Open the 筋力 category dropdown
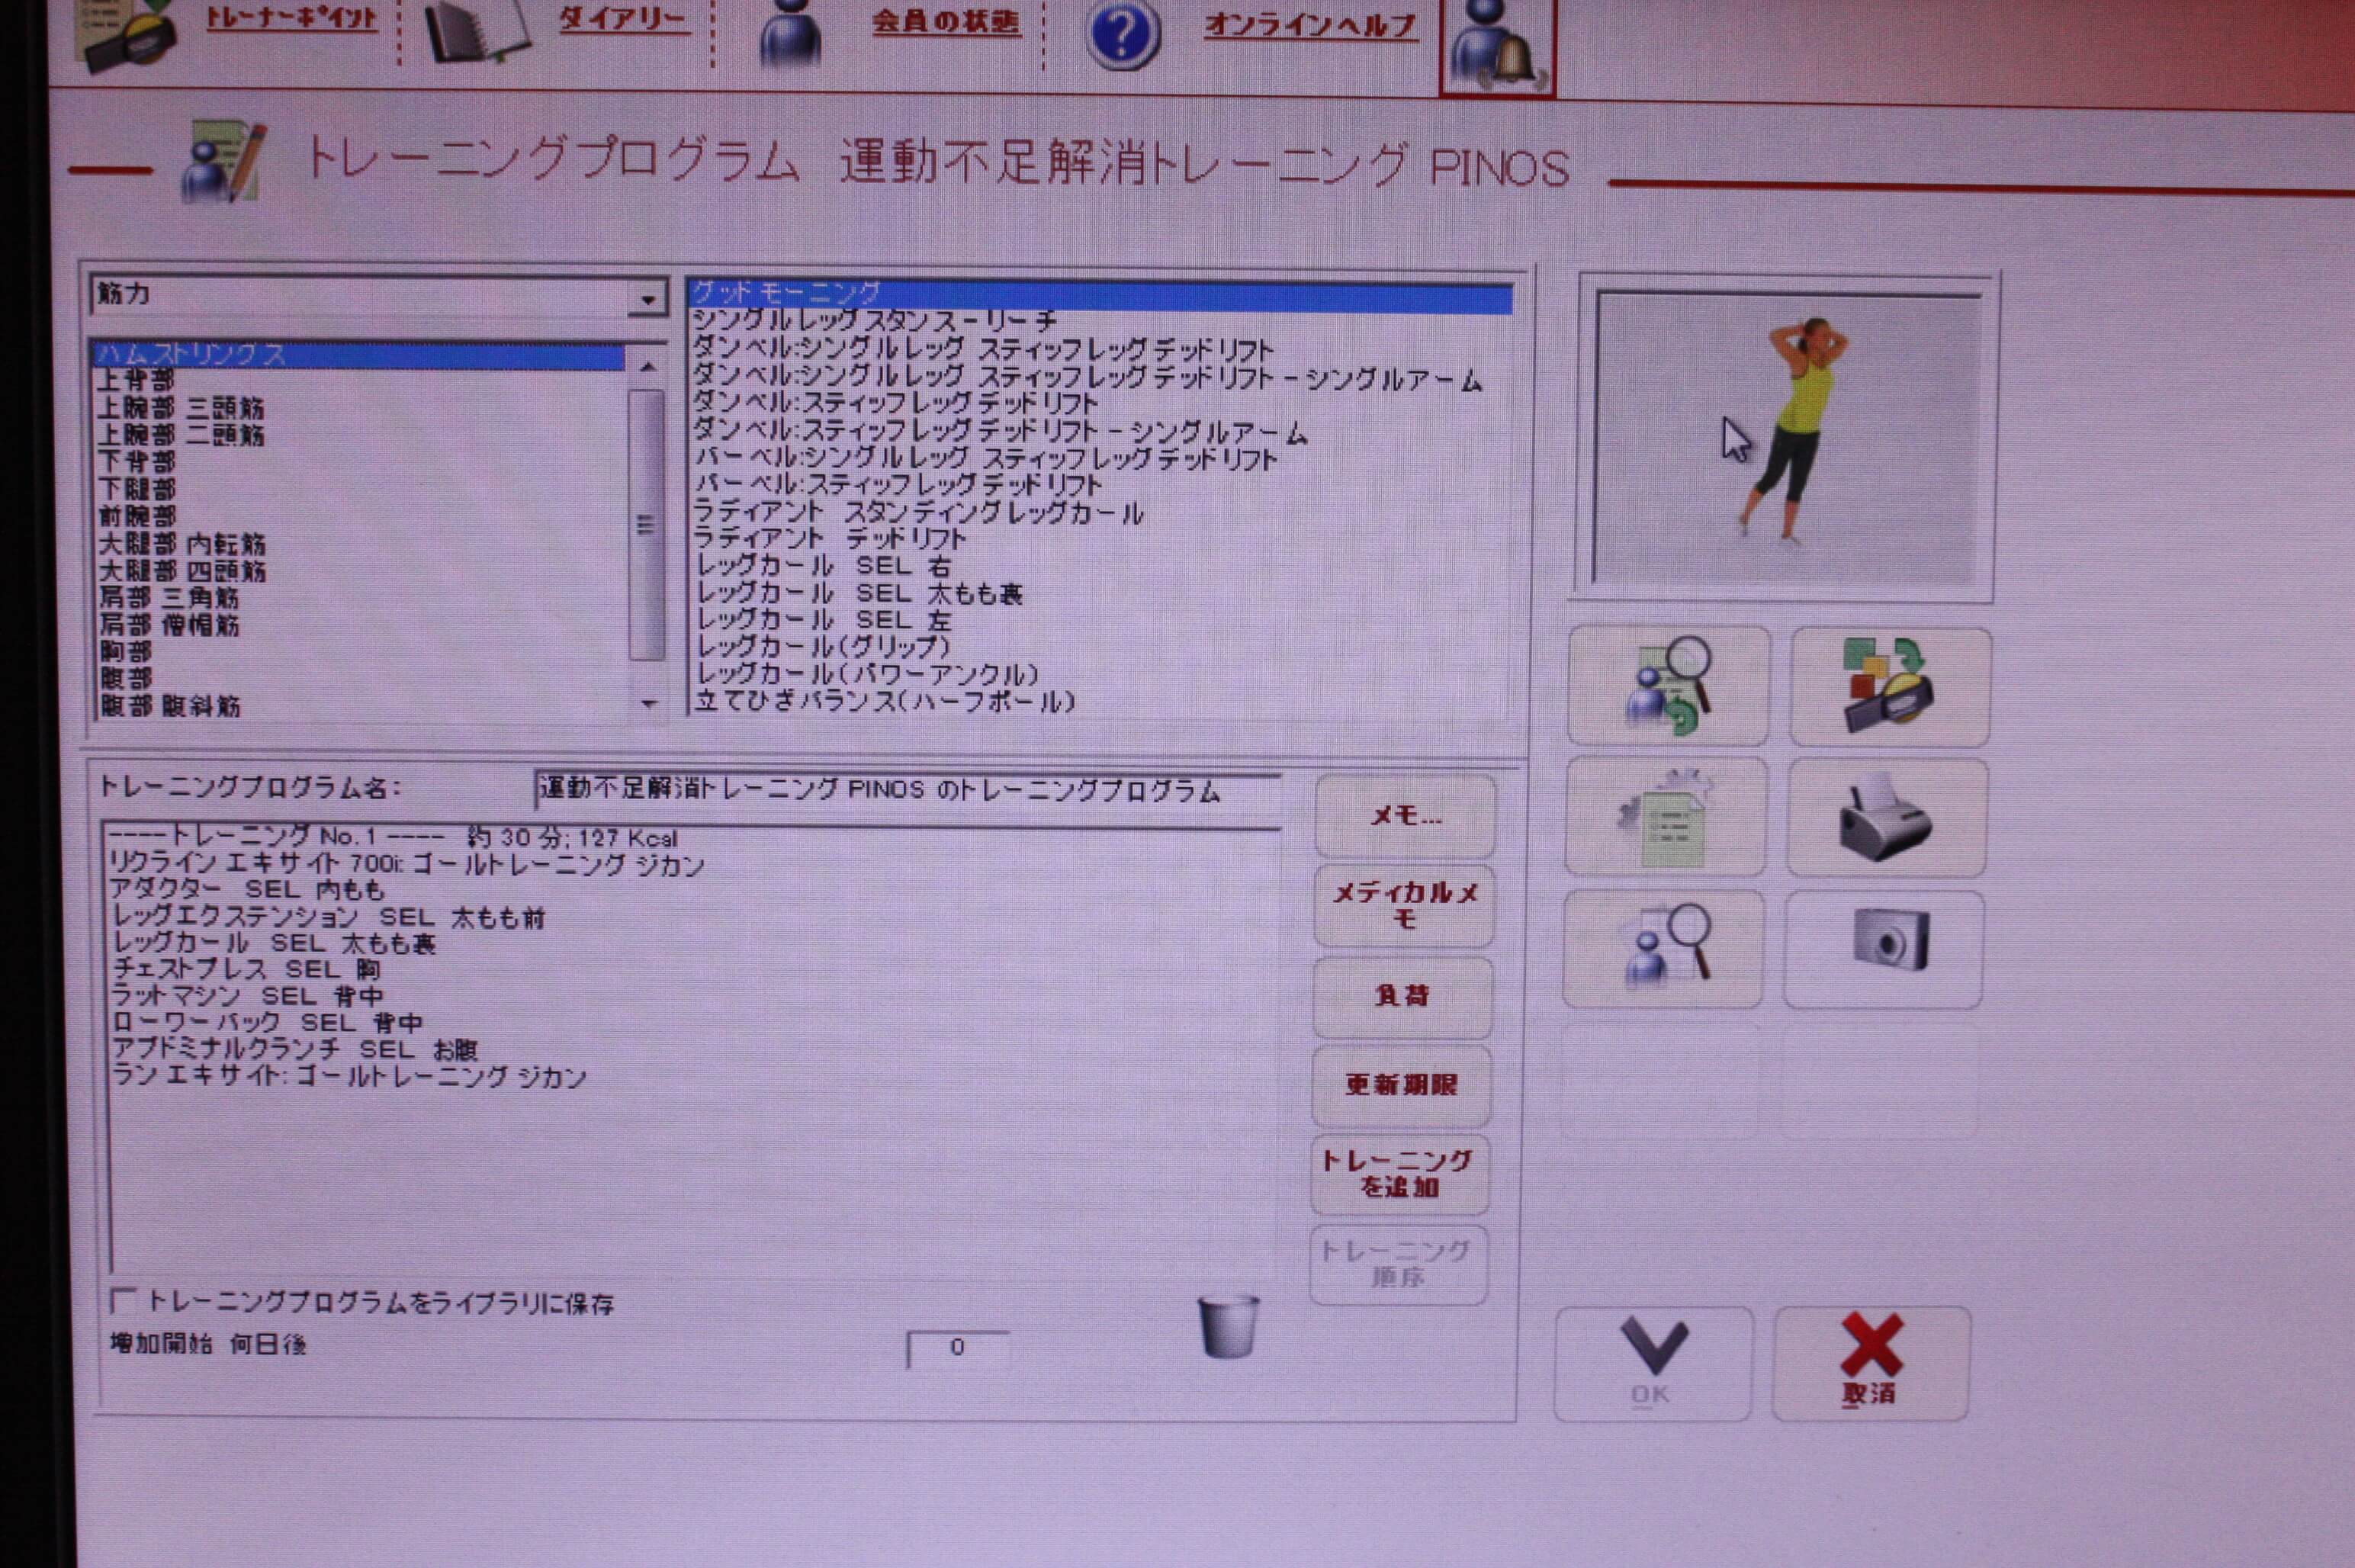This screenshot has height=1568, width=2355. click(648, 298)
